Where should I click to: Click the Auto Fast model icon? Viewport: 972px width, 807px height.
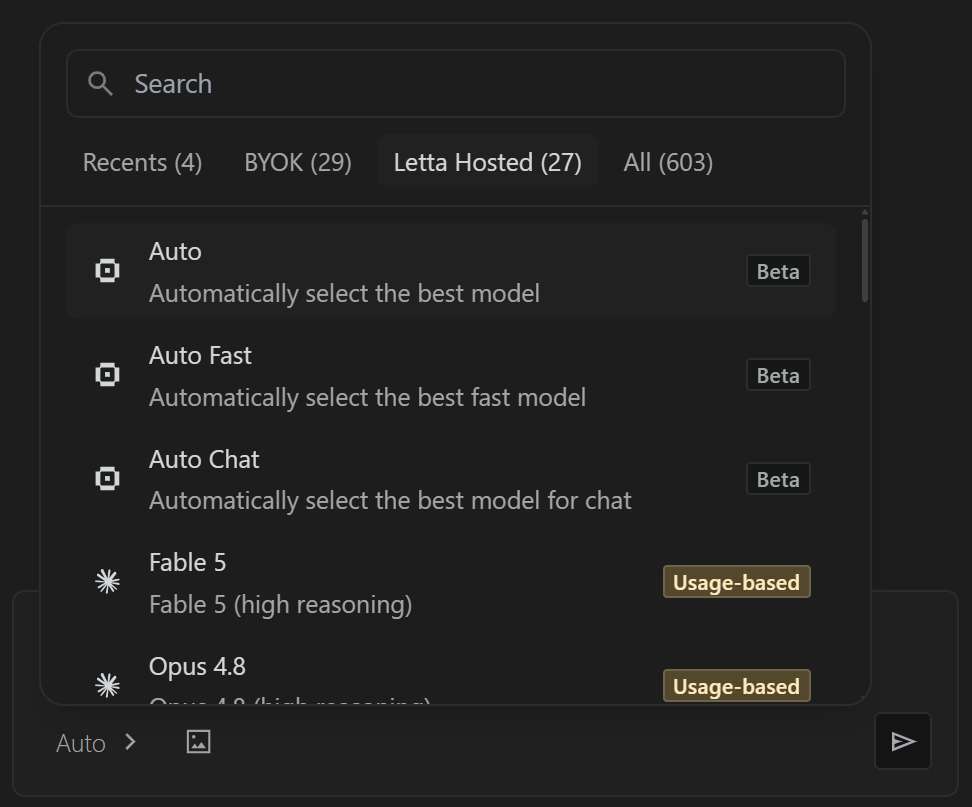tap(107, 375)
